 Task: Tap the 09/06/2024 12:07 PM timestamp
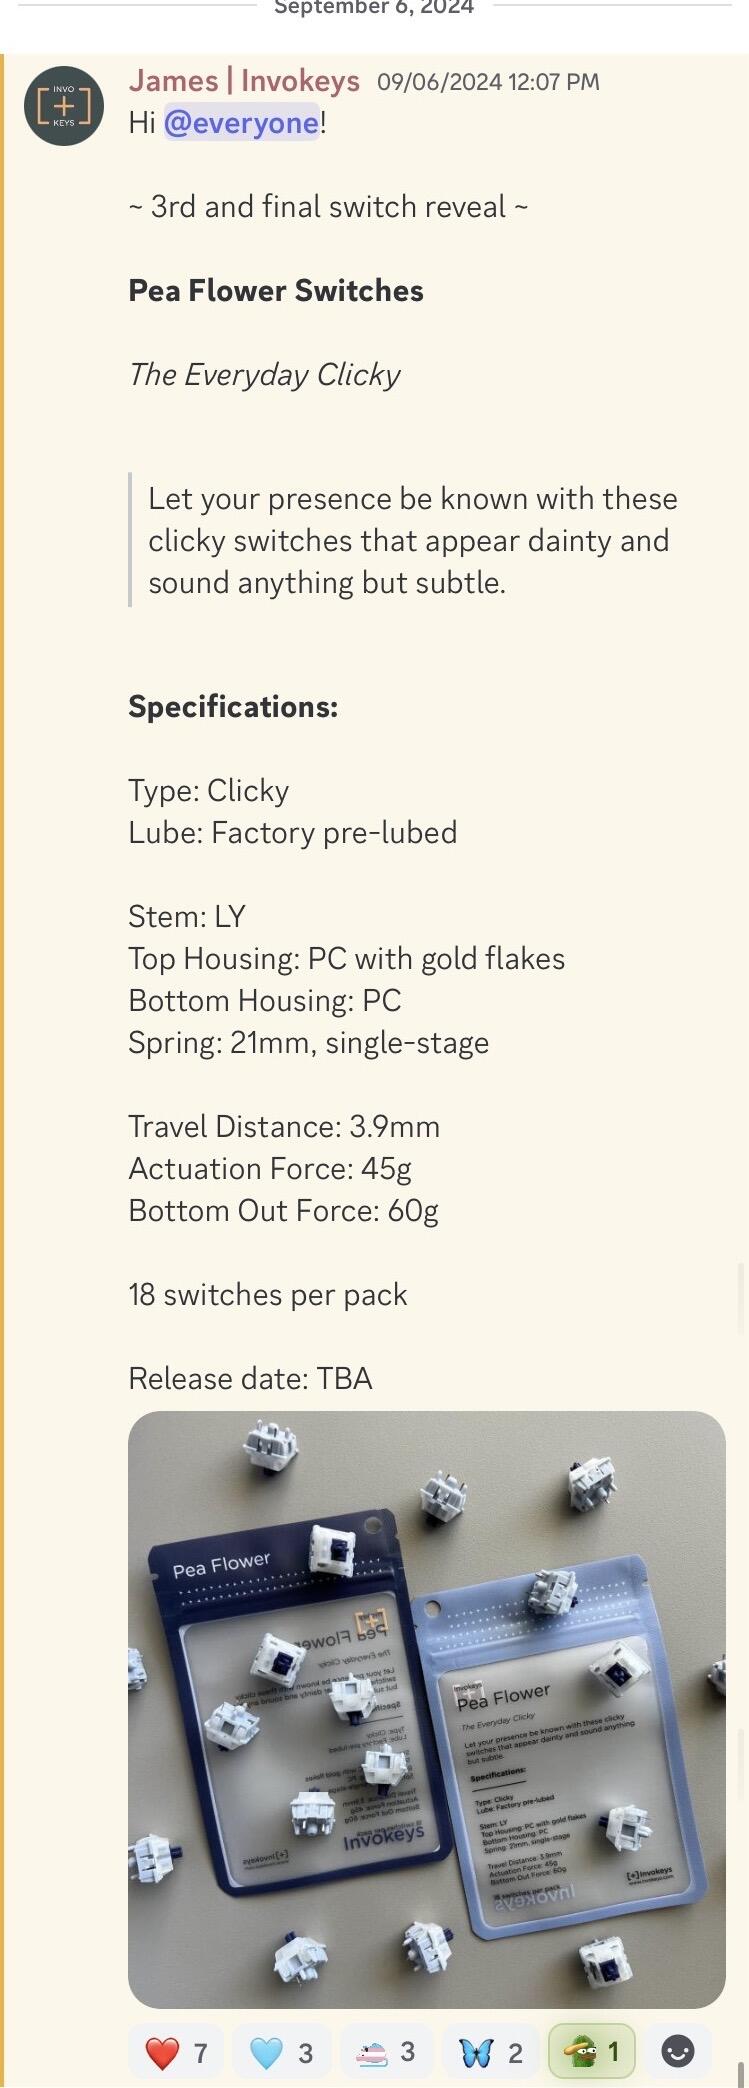tap(488, 82)
